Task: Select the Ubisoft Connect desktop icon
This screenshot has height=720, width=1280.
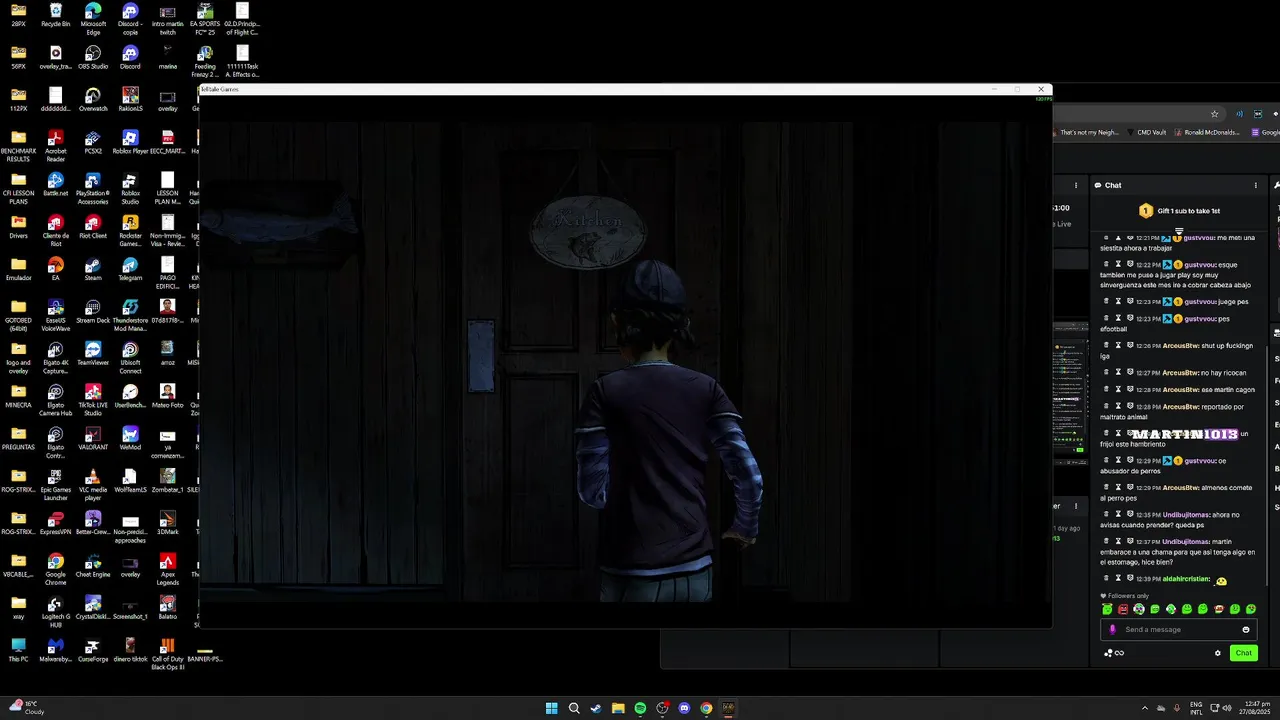Action: pos(130,358)
